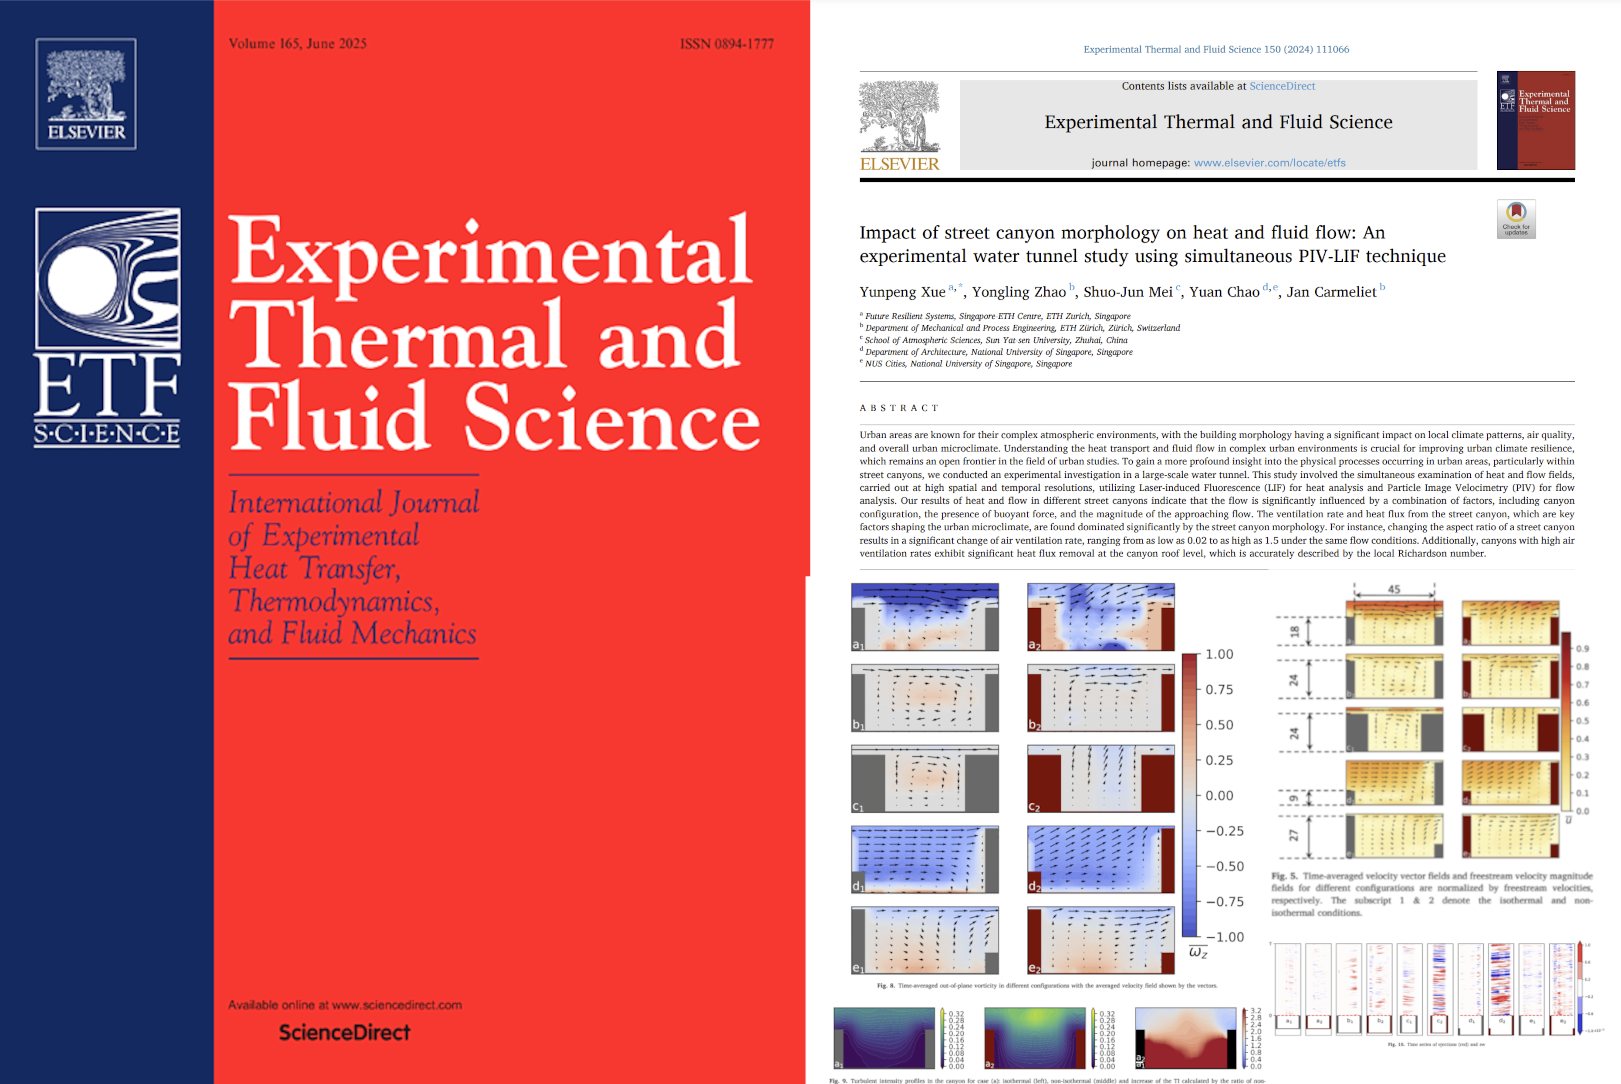
Task: Click the vorticity panel labeled a1
Action: pos(925,617)
